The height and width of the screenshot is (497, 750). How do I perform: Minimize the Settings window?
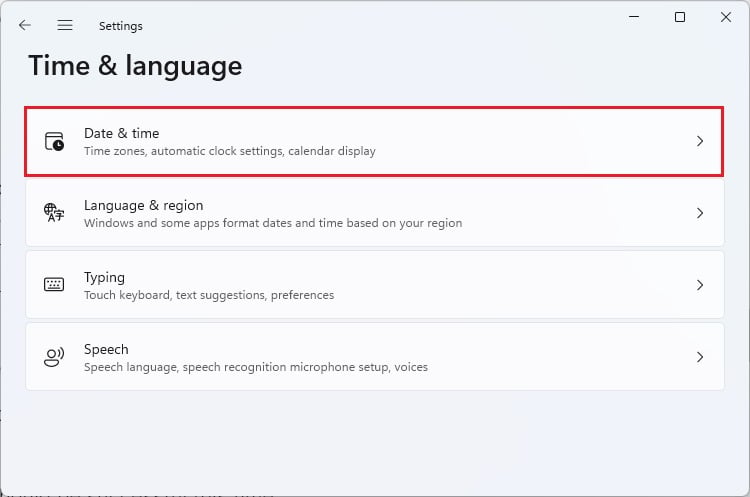[634, 17]
